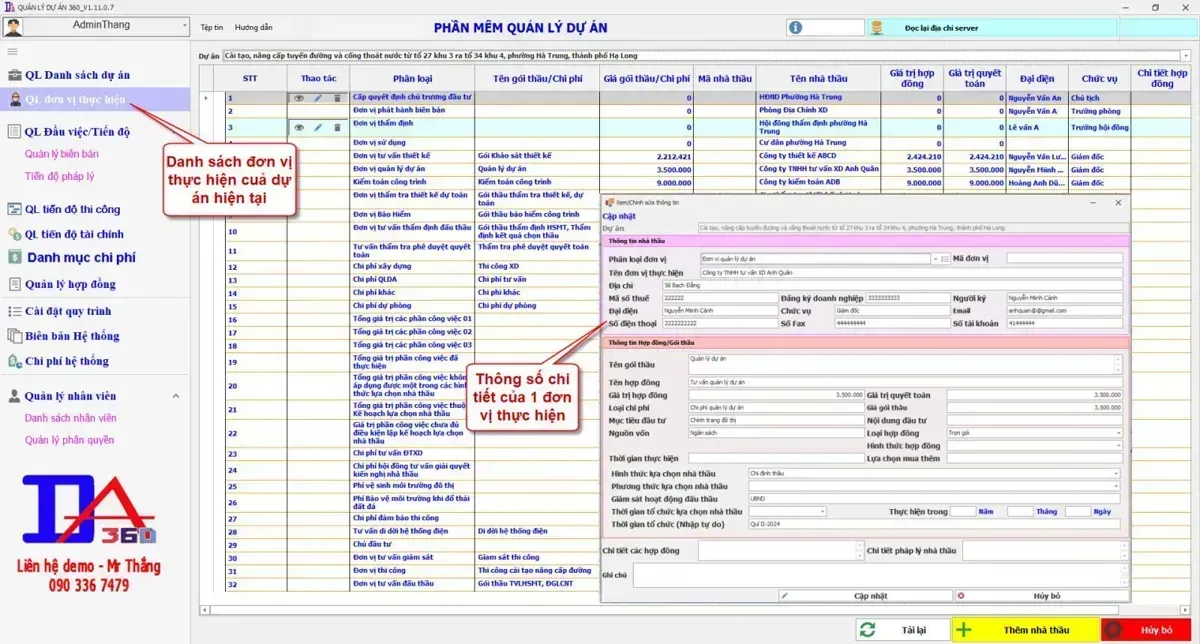Screen dimensions: 1200x644
Task: Open Hình thức hợp đồng dropdown
Action: [x=1117, y=446]
